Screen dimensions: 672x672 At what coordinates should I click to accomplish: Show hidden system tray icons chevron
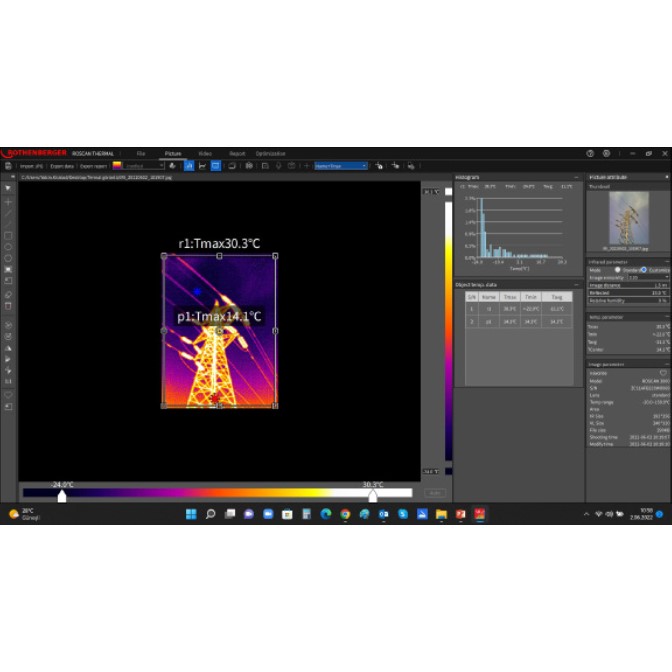pyautogui.click(x=586, y=514)
